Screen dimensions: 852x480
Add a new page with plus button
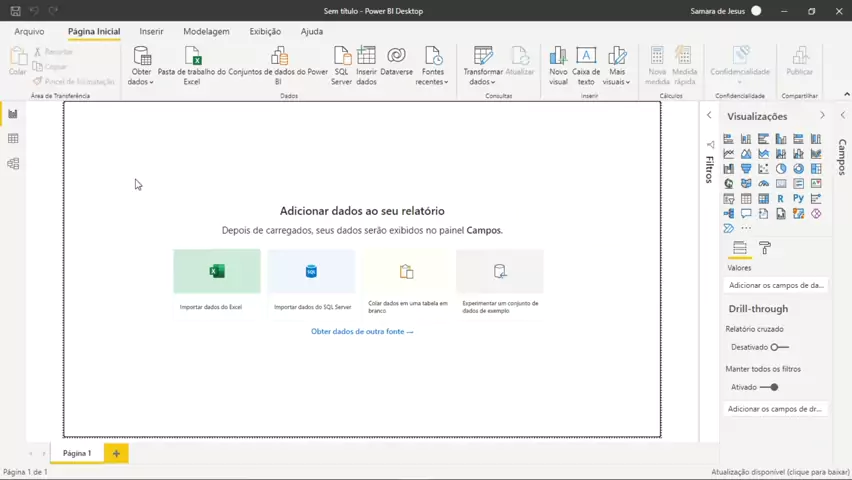[x=116, y=453]
